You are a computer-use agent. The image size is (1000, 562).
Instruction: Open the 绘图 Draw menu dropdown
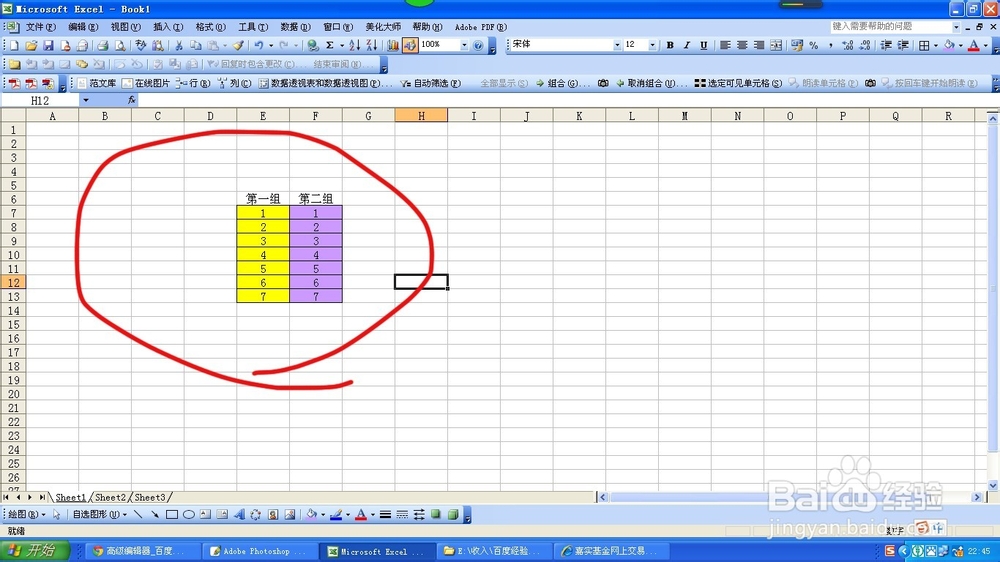pos(26,515)
